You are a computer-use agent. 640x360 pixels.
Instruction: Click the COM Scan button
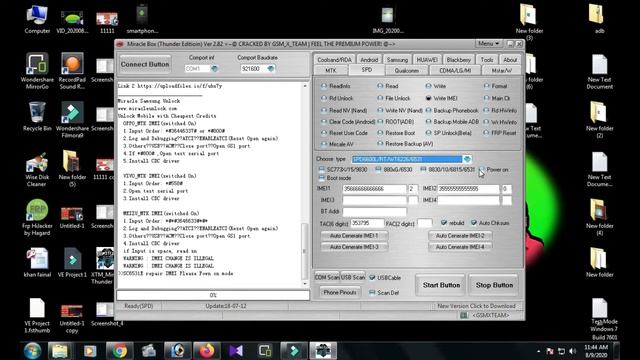click(x=327, y=277)
